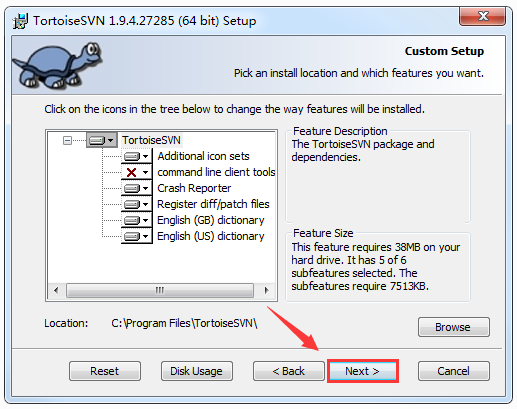517x409 pixels.
Task: Select Register diff/patch files feature
Action: pyautogui.click(x=213, y=204)
